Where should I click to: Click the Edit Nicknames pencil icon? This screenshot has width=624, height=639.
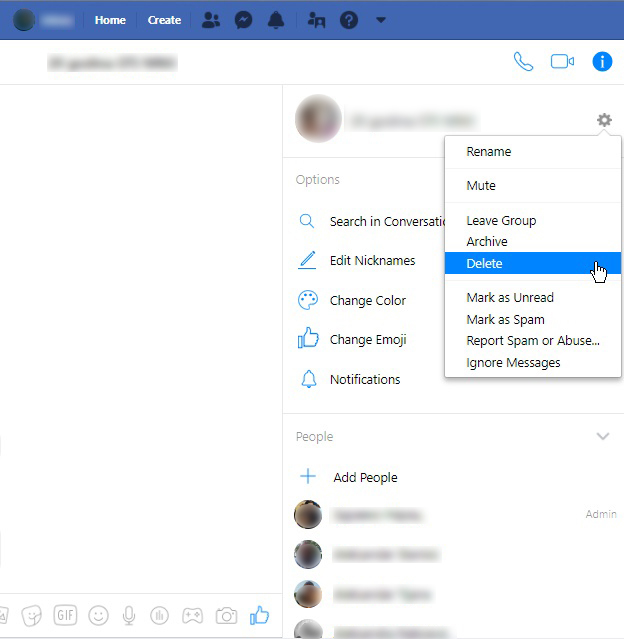(307, 260)
